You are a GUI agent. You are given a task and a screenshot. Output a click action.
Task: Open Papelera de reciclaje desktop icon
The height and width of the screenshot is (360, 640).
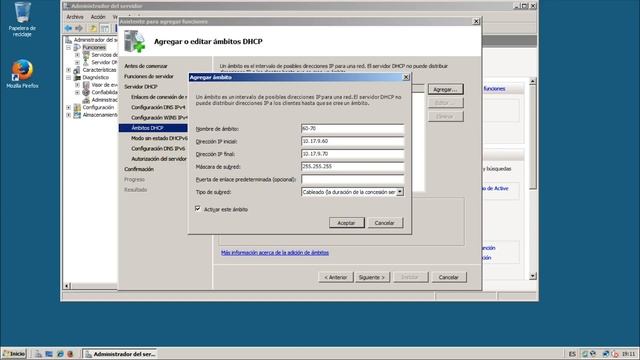22,19
